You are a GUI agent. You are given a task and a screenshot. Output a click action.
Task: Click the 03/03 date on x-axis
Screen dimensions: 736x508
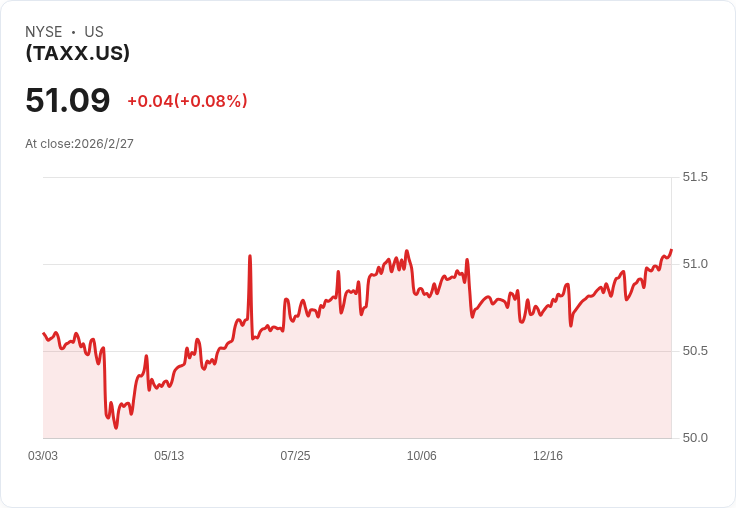[x=43, y=456]
